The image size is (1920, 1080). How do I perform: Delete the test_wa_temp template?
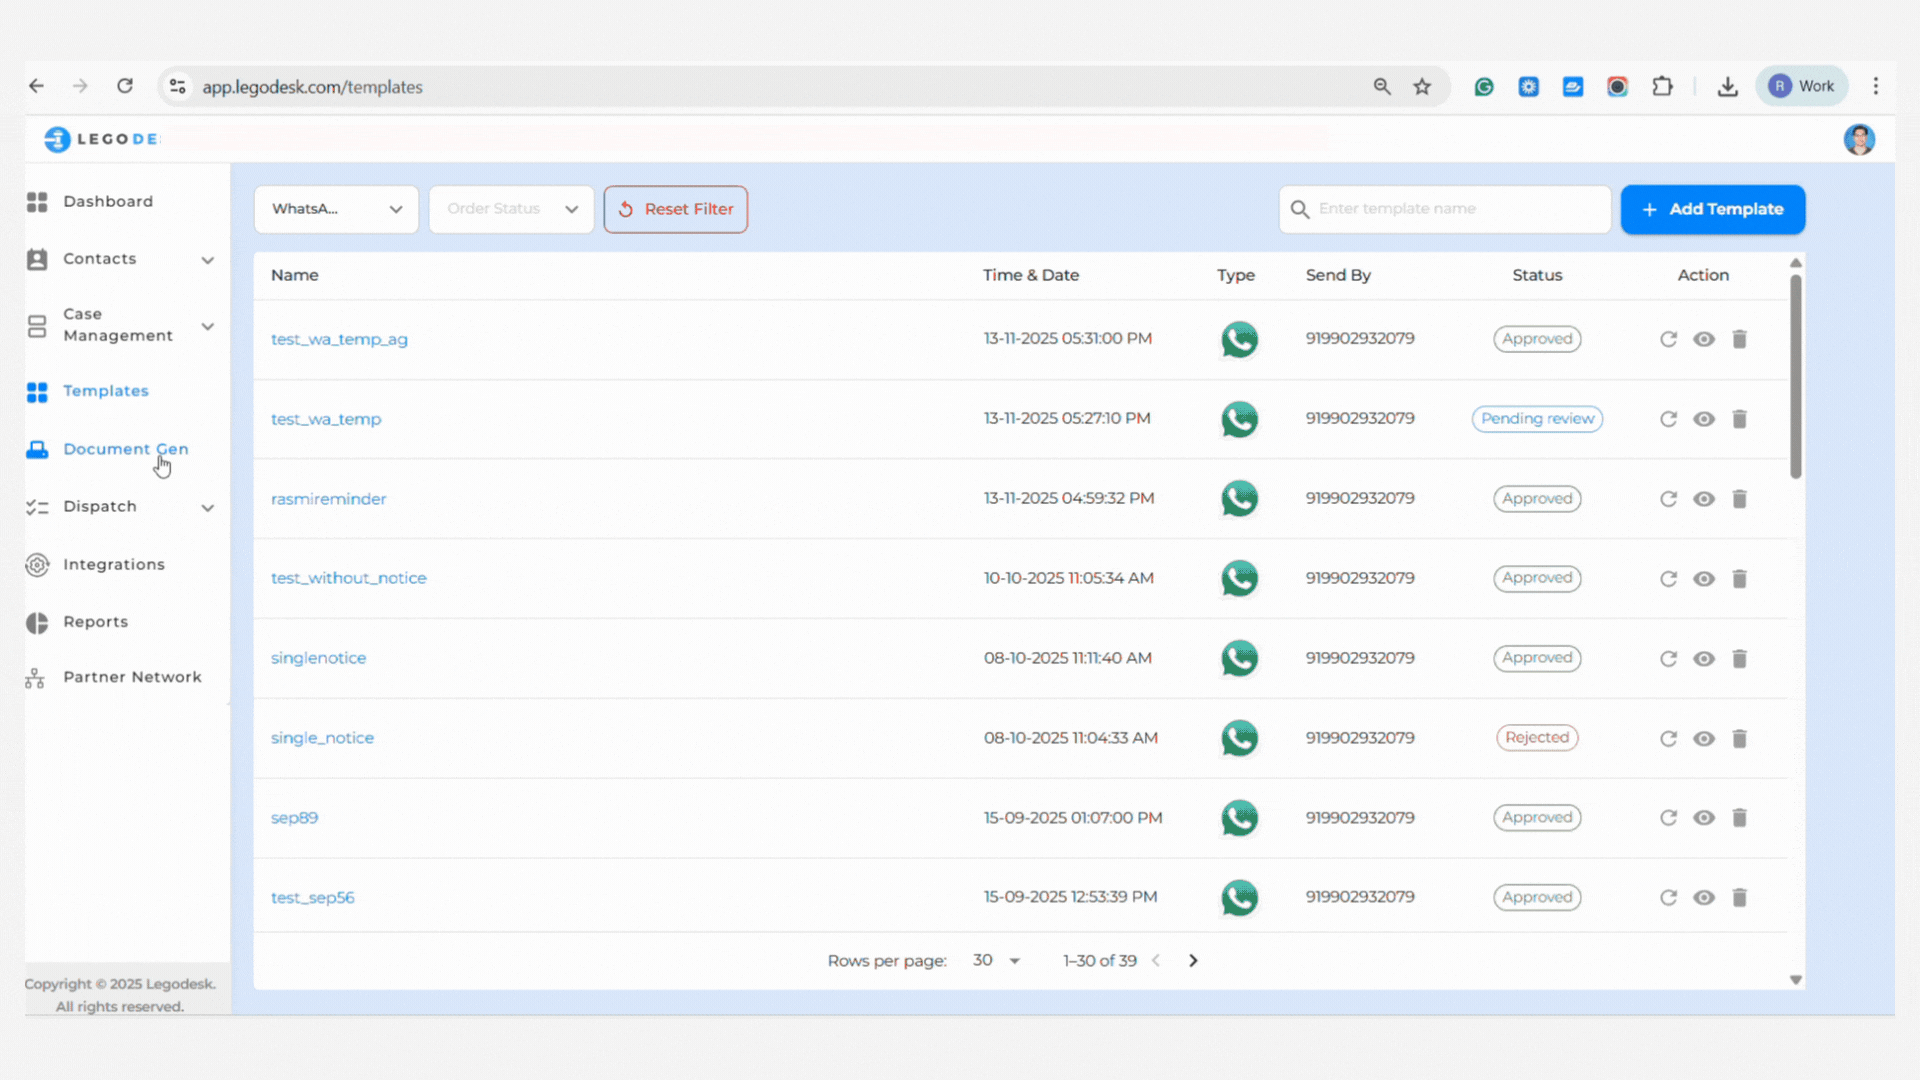click(1740, 419)
